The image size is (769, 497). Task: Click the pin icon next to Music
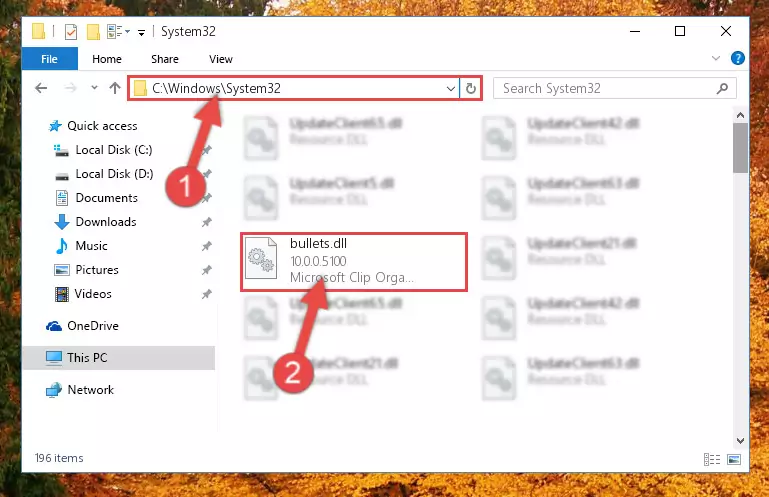coord(207,246)
